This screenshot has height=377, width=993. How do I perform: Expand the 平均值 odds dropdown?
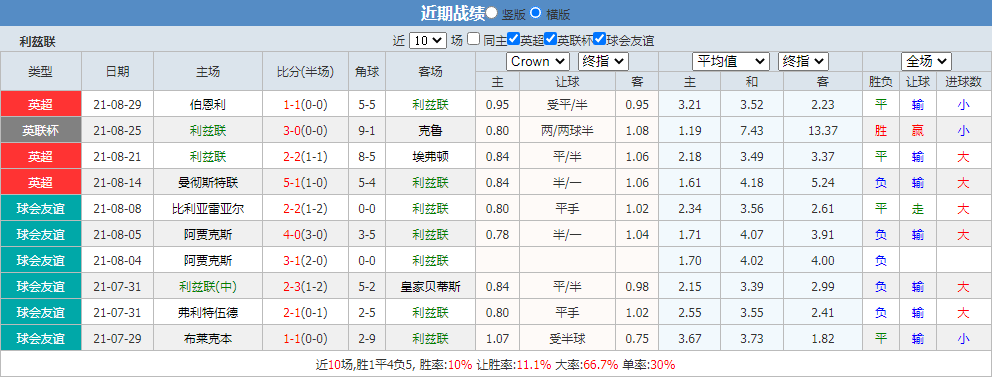click(731, 61)
